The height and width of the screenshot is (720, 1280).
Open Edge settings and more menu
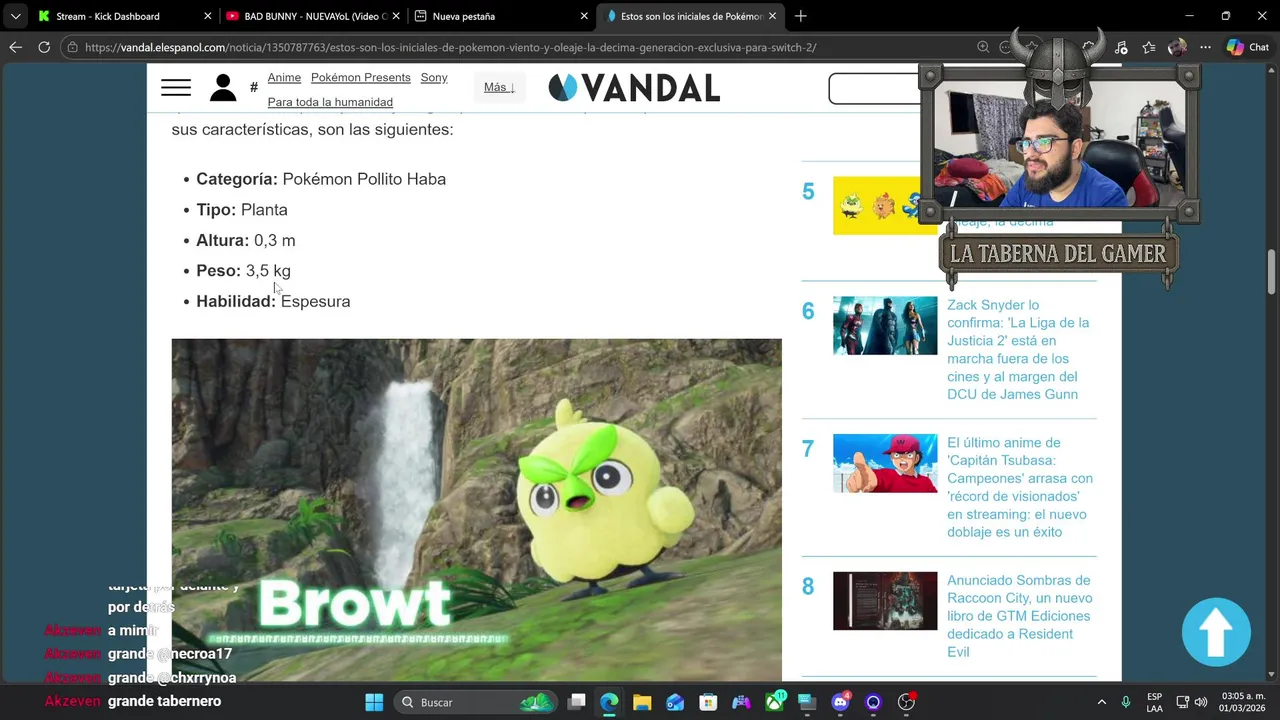point(1205,47)
